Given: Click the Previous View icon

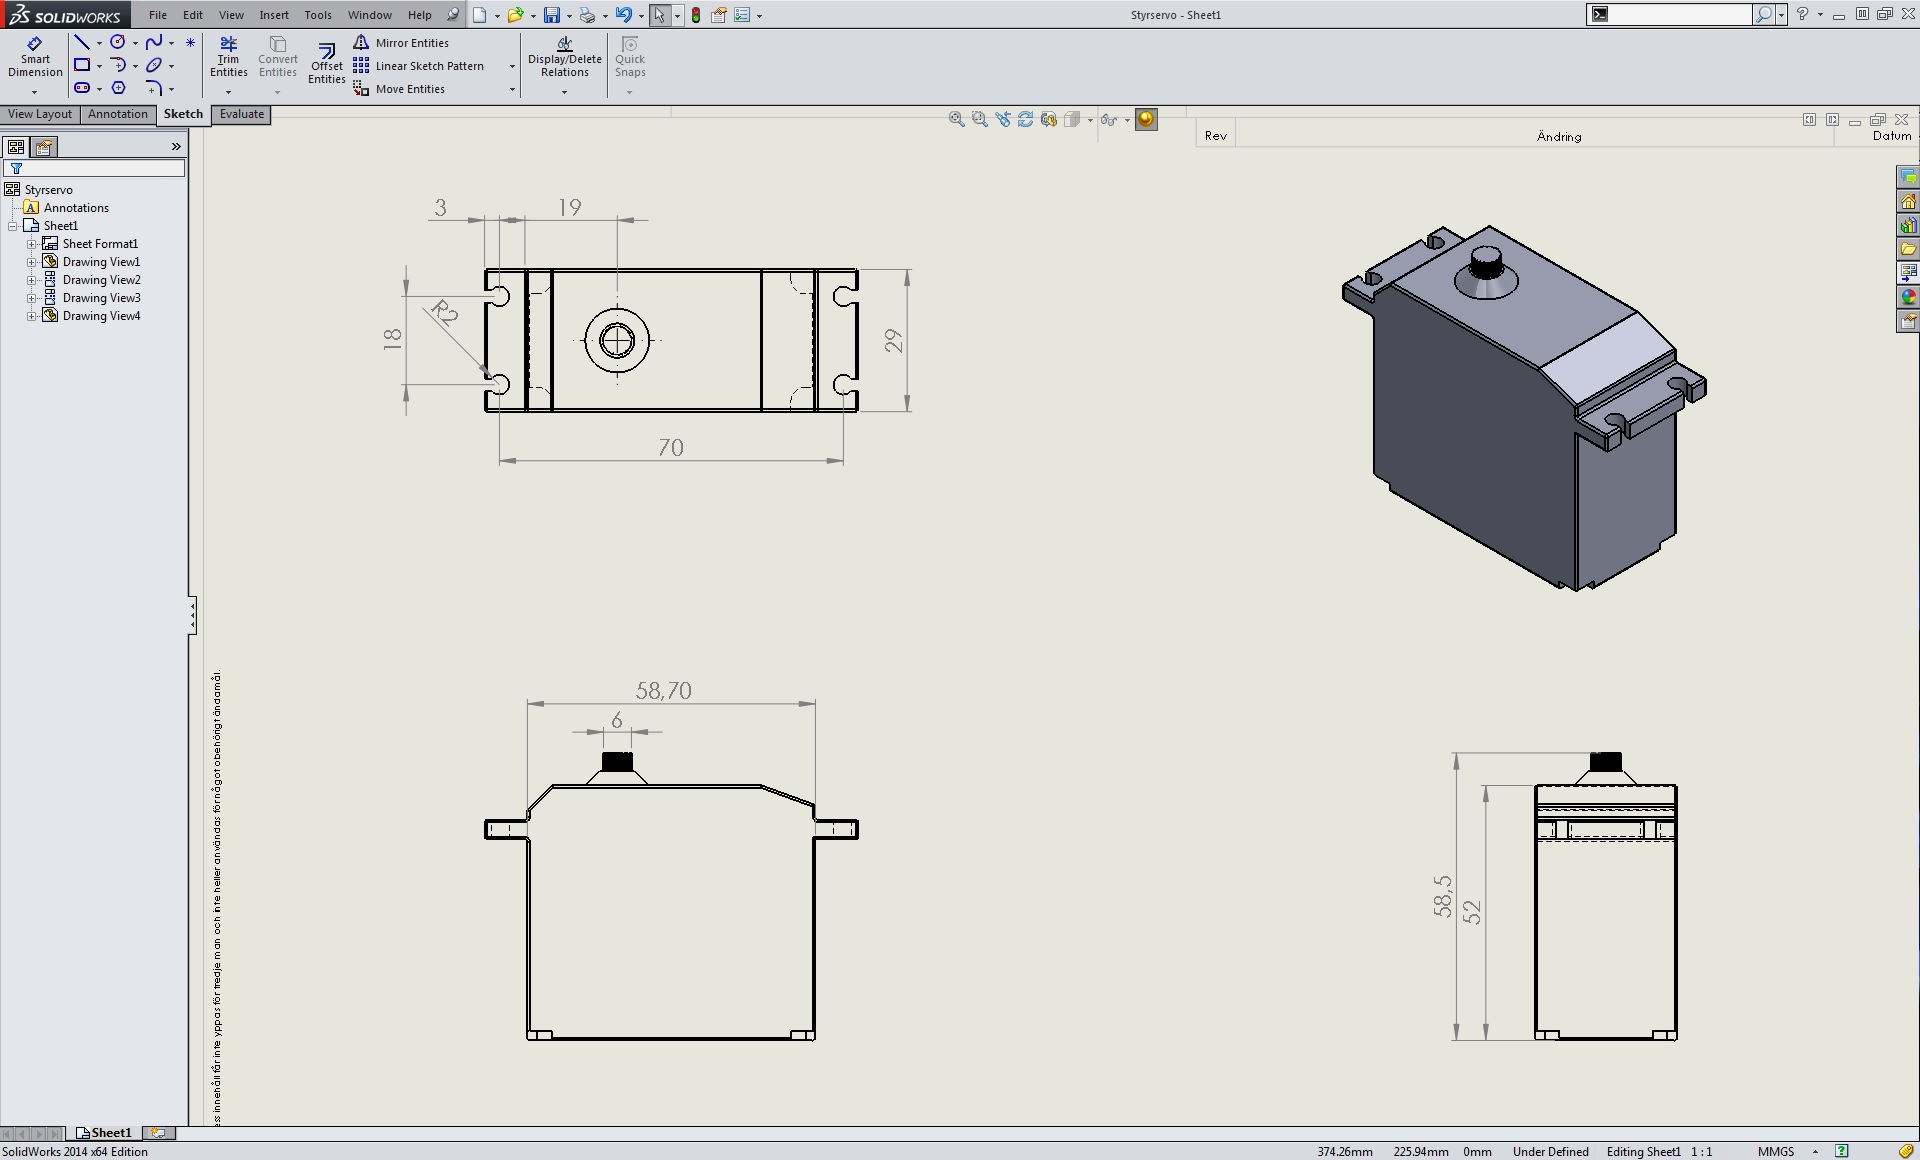Looking at the screenshot, I should click(1002, 119).
